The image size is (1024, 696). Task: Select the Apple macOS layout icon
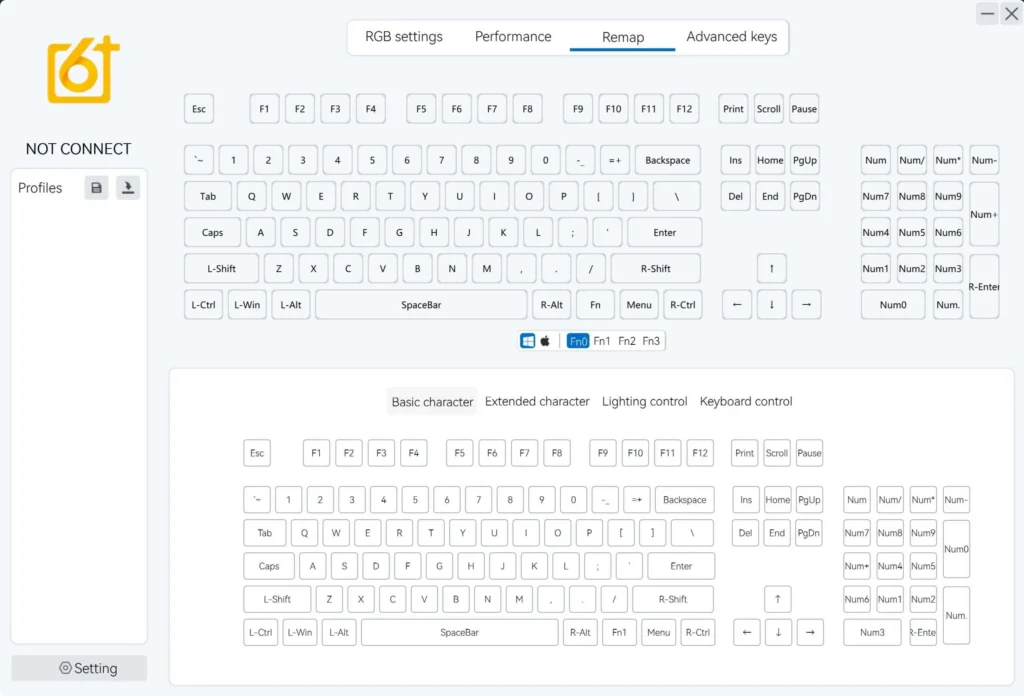545,341
